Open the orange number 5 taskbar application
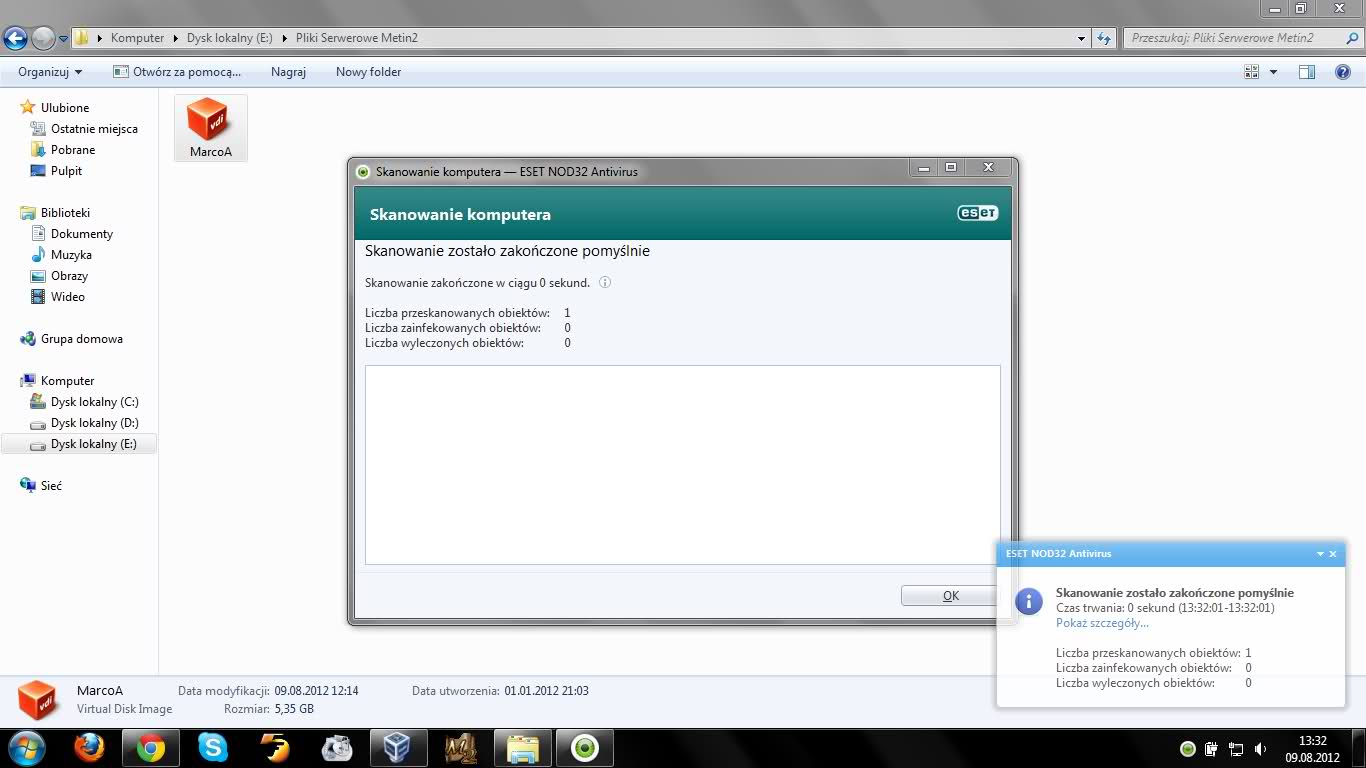1366x768 pixels. pos(274,747)
